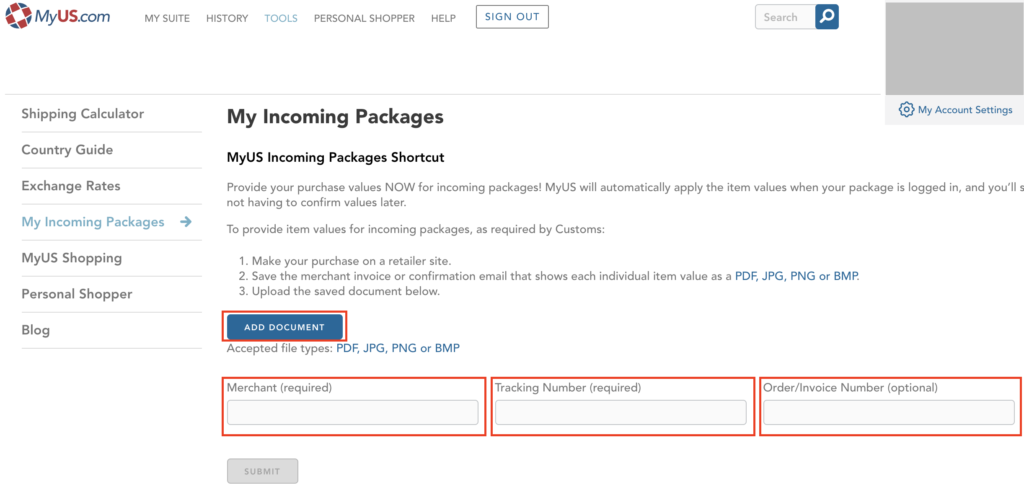Image resolution: width=1024 pixels, height=487 pixels.
Task: Click the Merchant (required) input field
Action: coord(353,413)
